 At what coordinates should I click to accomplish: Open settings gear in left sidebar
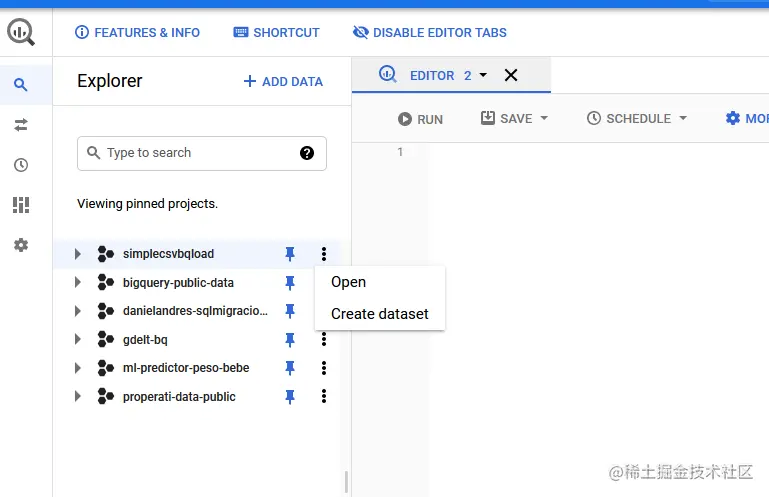coord(21,245)
